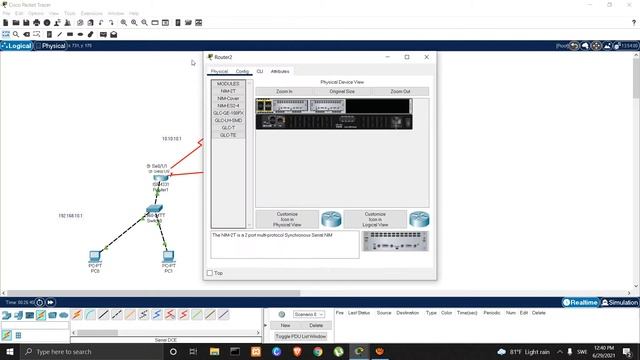Select the Draw Ellipse tool
Viewport: 640px width, 360px height.
(x=80, y=35)
